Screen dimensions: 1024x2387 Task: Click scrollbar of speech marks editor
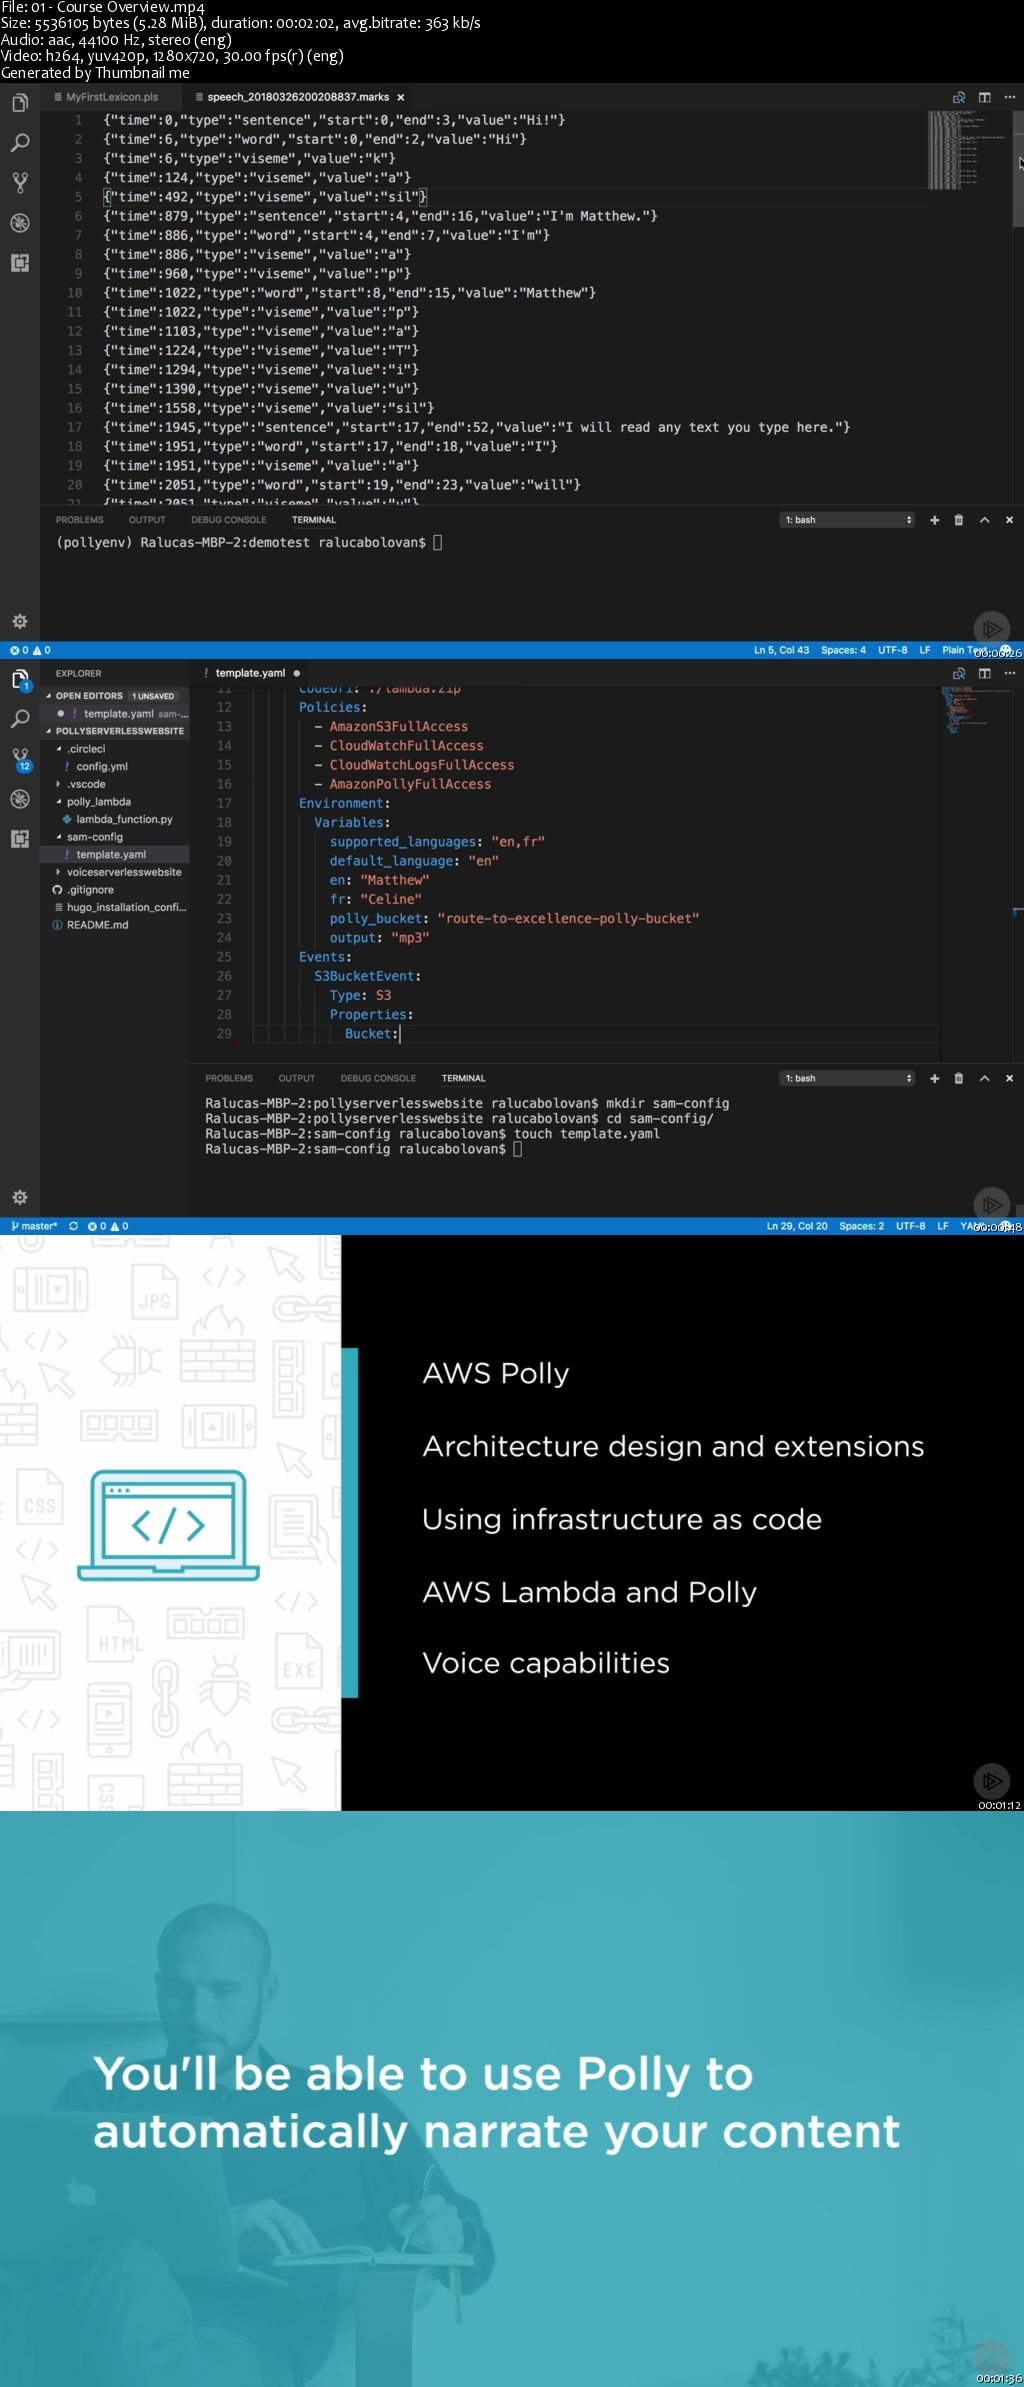tap(1018, 169)
